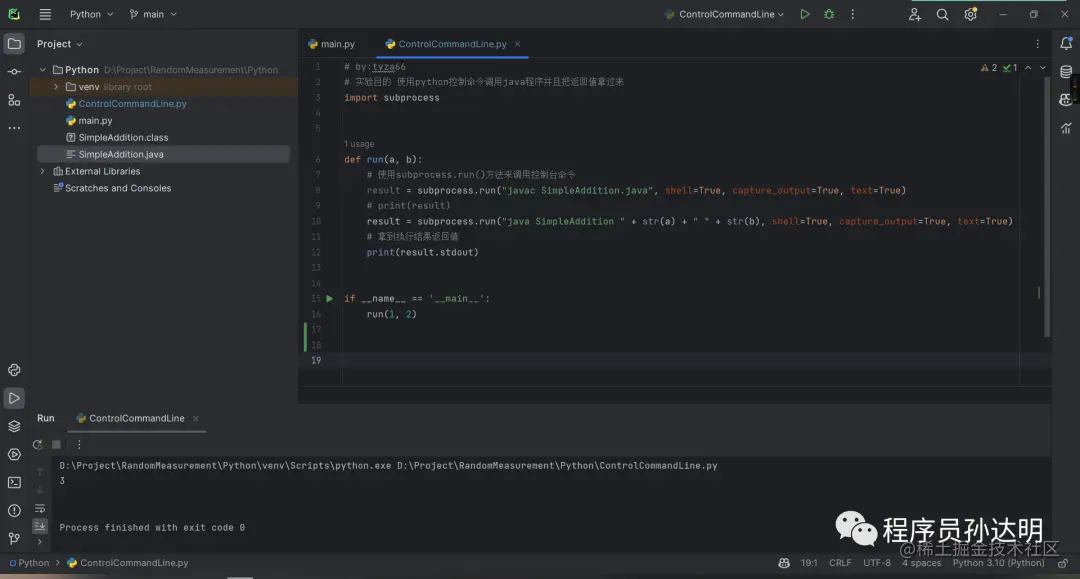Open IDE settings gear
Viewport: 1080px width, 579px height.
[x=970, y=14]
